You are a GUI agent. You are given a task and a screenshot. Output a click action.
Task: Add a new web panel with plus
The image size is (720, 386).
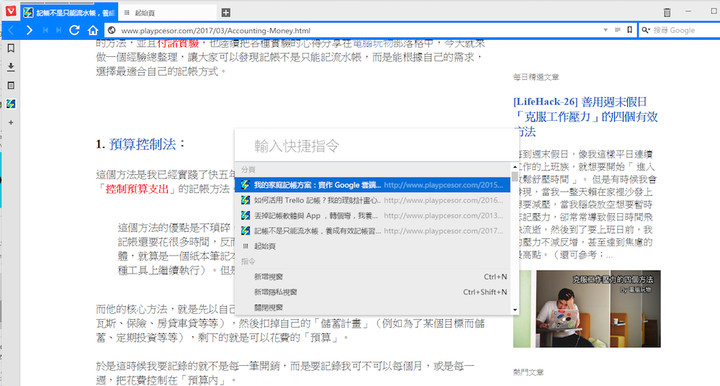(11, 123)
